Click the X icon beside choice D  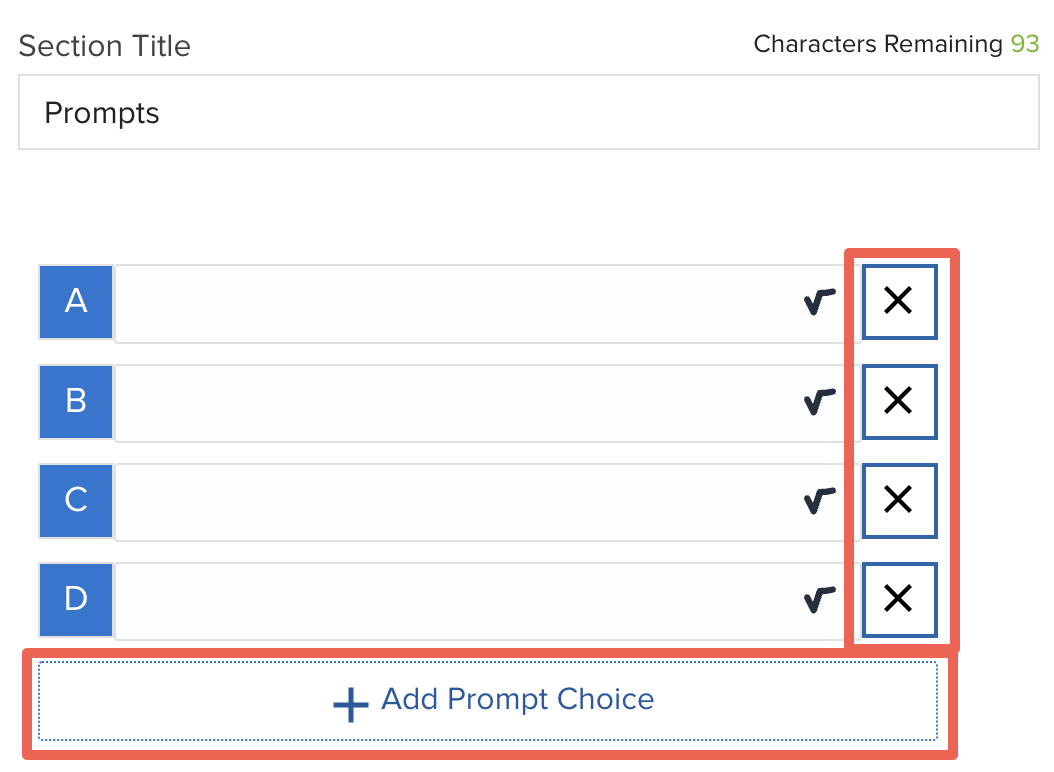click(899, 600)
